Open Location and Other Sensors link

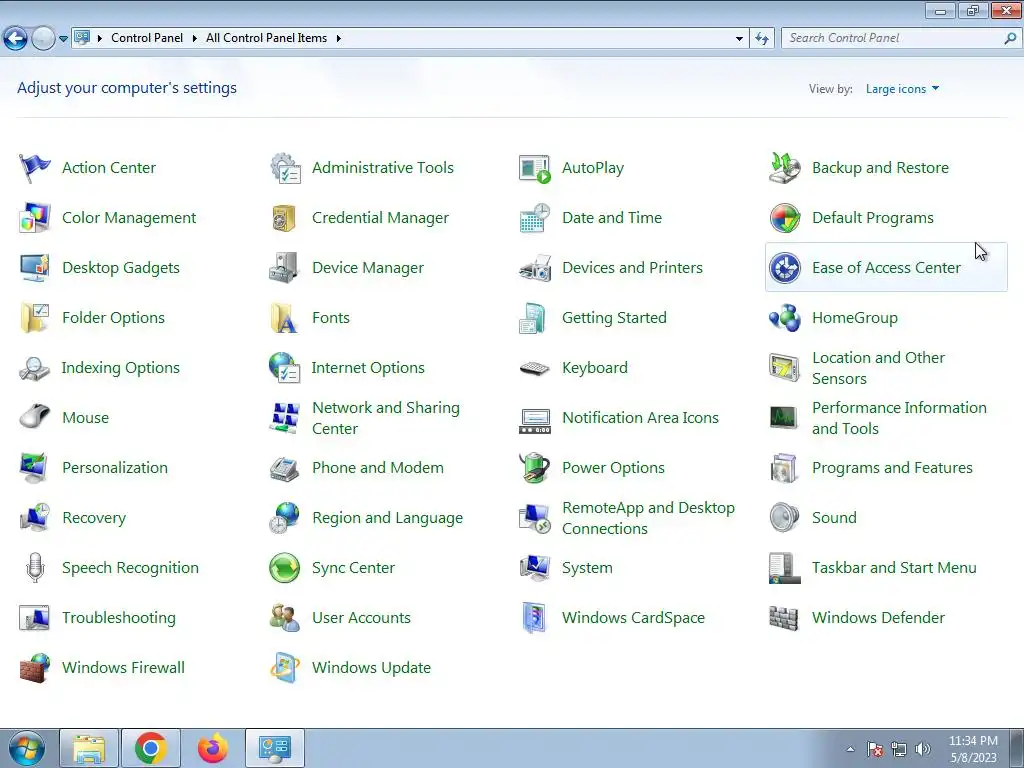pos(878,368)
